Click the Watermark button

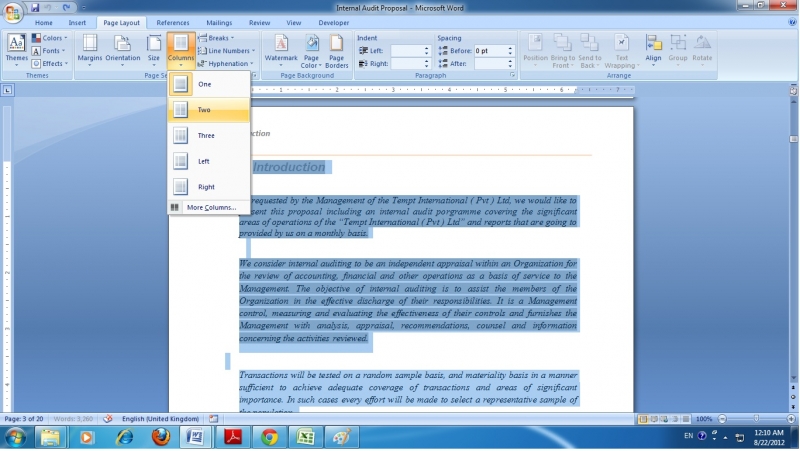(281, 50)
